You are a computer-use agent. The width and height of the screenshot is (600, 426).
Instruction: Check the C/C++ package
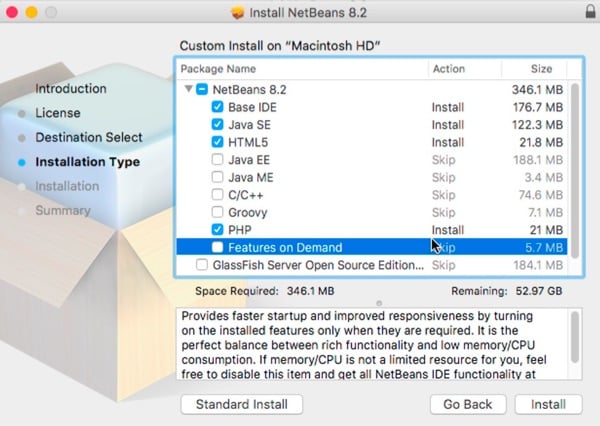click(x=217, y=194)
